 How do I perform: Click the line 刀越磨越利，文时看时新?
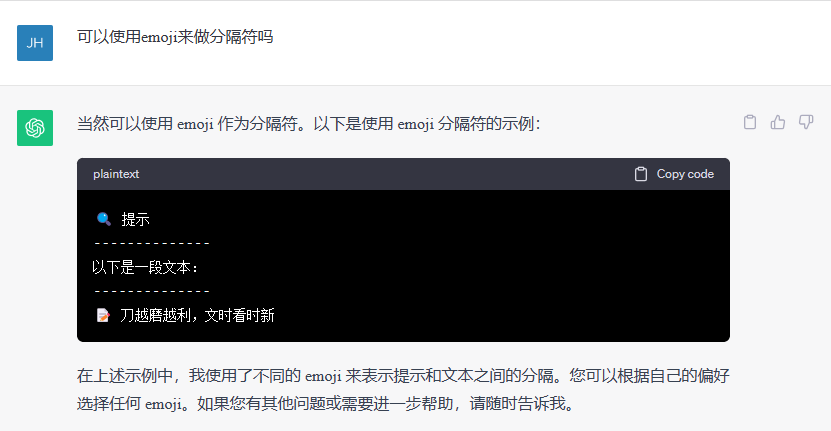click(197, 315)
